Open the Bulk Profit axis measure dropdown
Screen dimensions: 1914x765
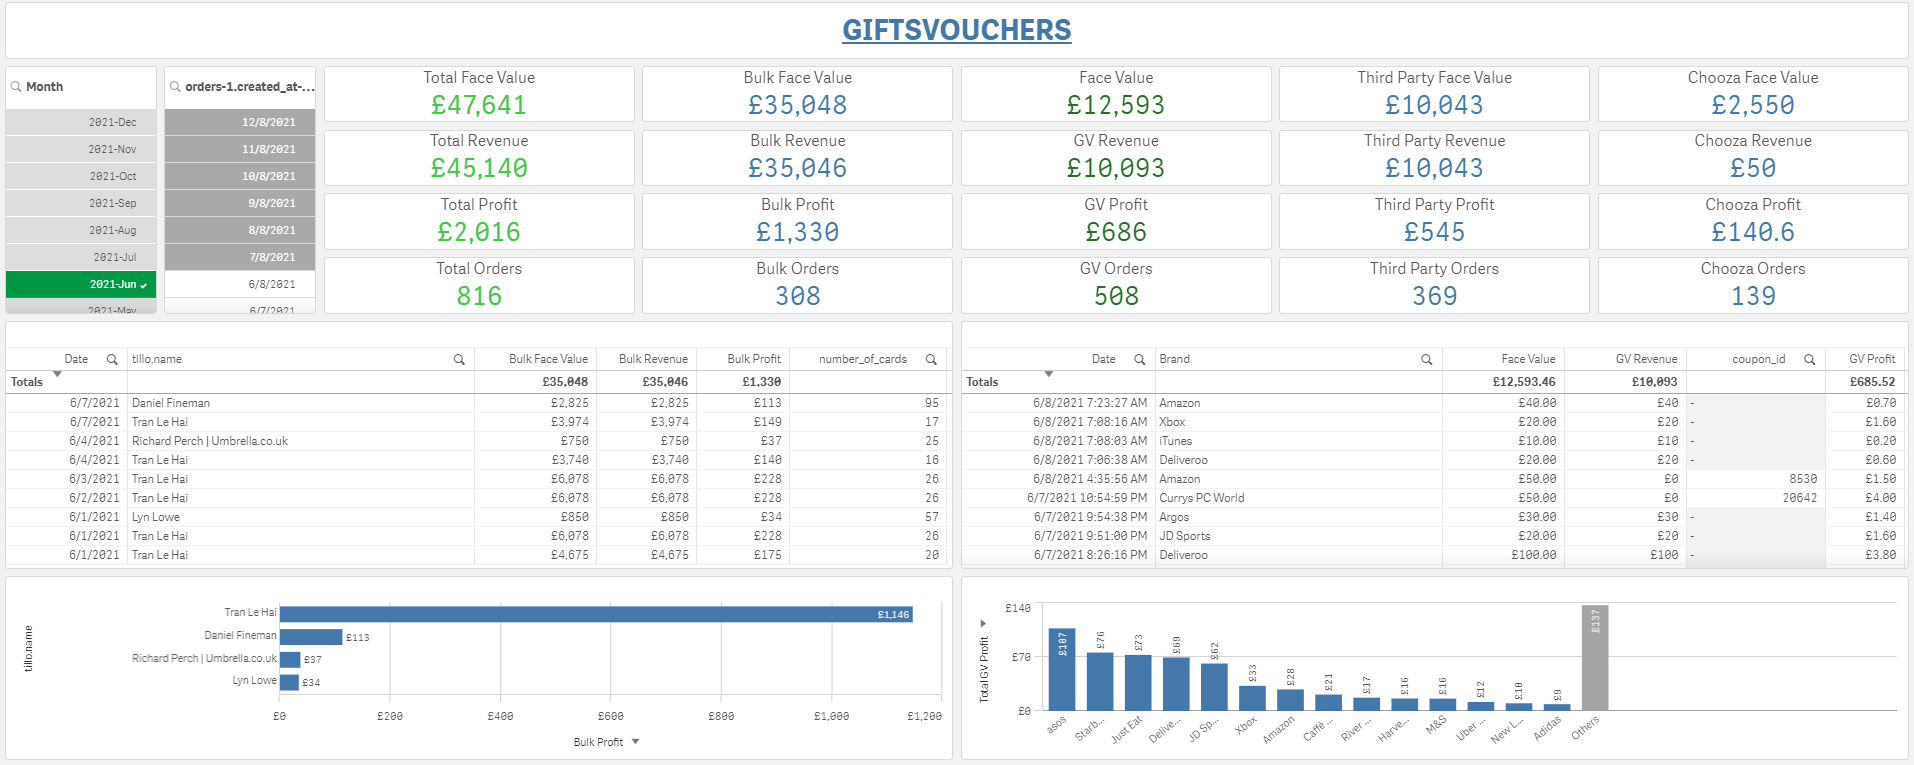coord(635,742)
